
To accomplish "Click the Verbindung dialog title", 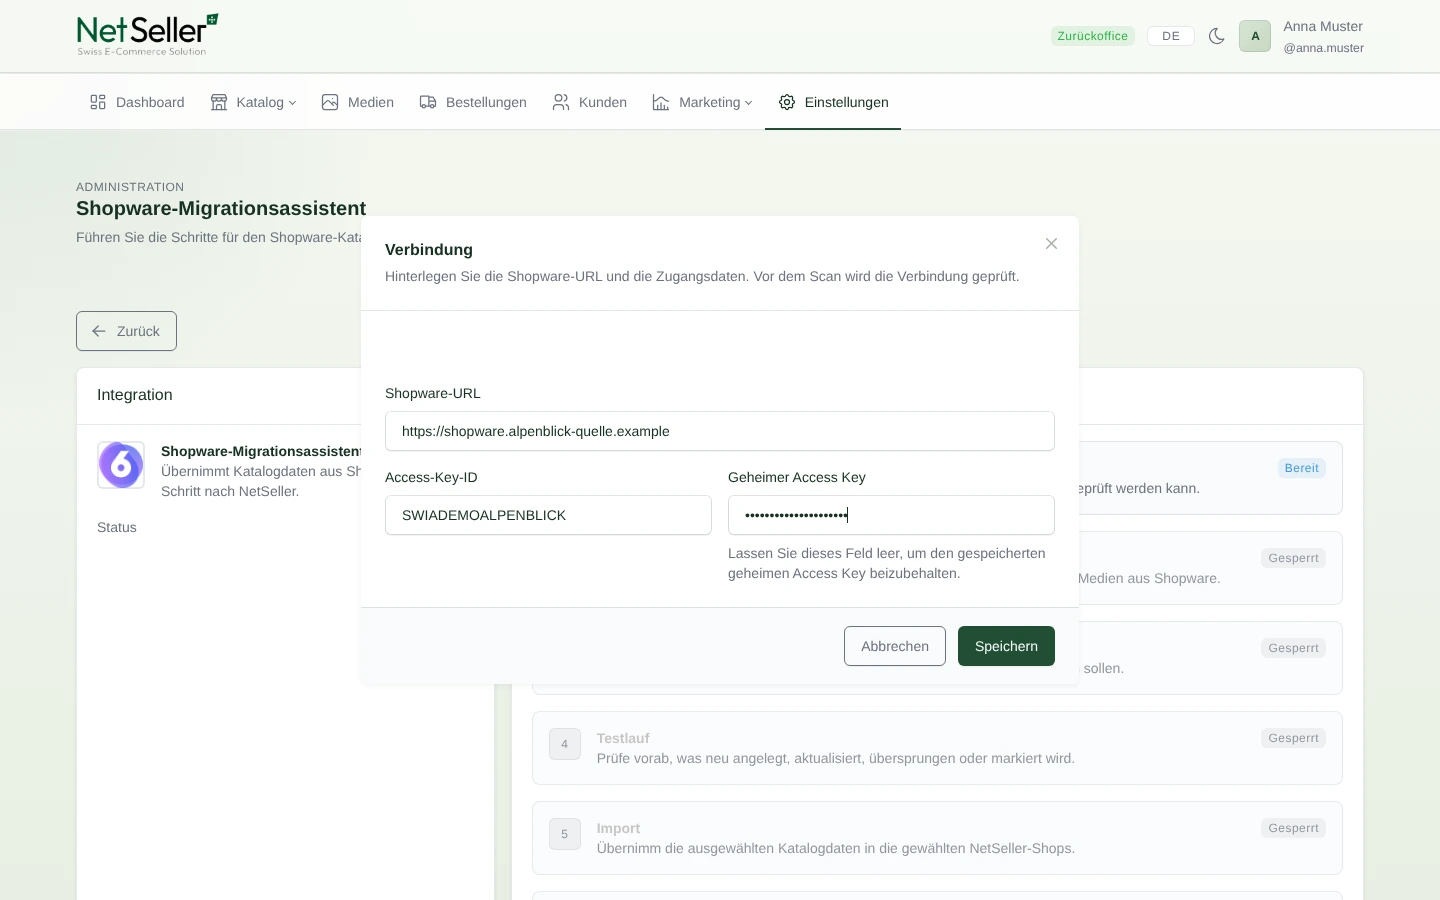I will (429, 250).
